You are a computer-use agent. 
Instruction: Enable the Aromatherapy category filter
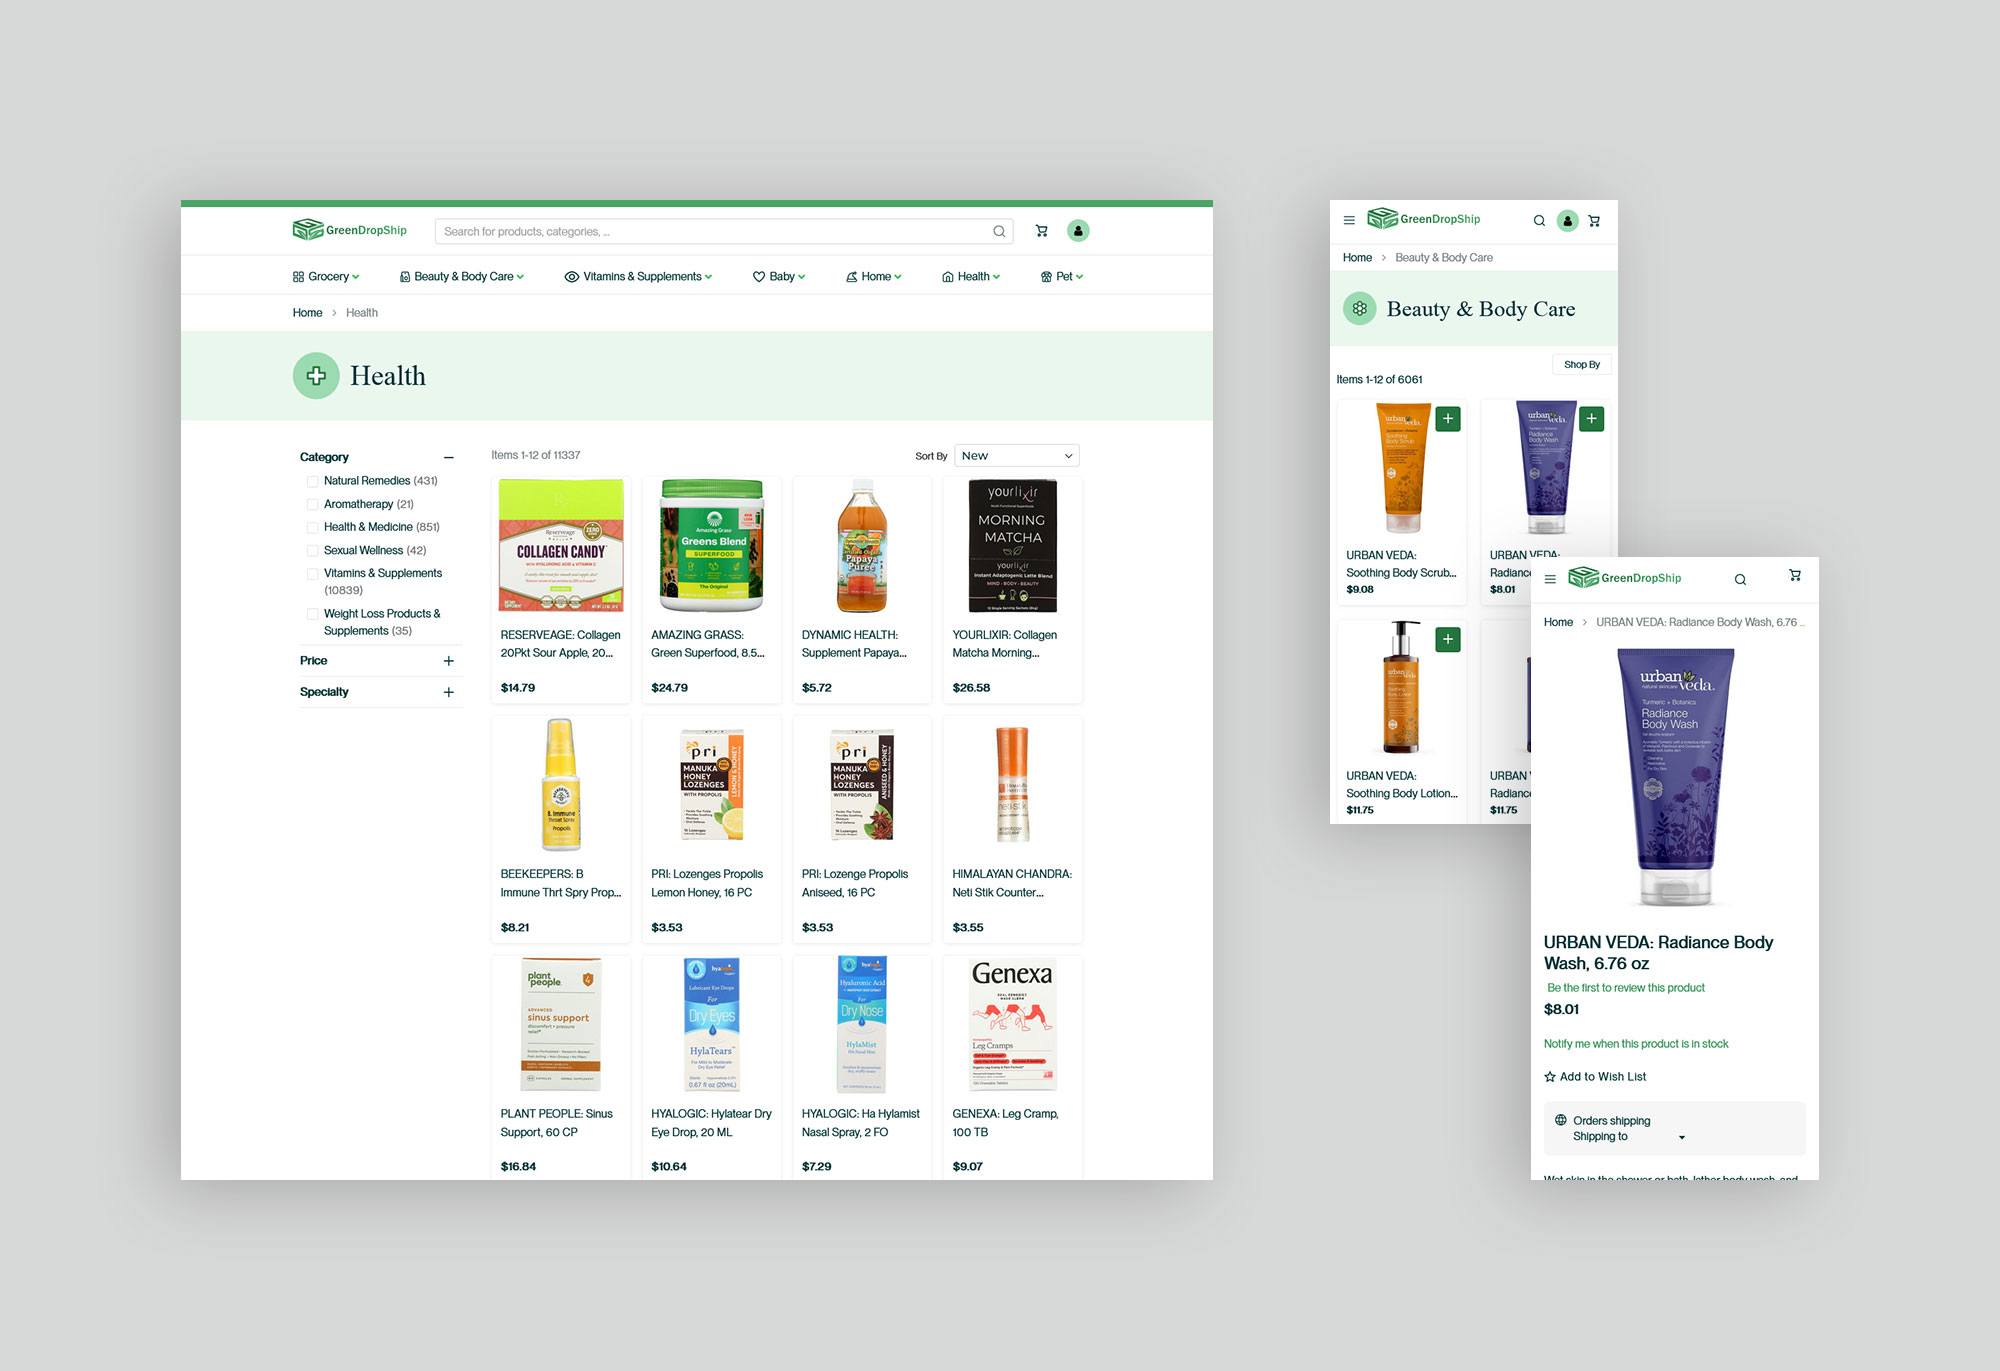[312, 504]
